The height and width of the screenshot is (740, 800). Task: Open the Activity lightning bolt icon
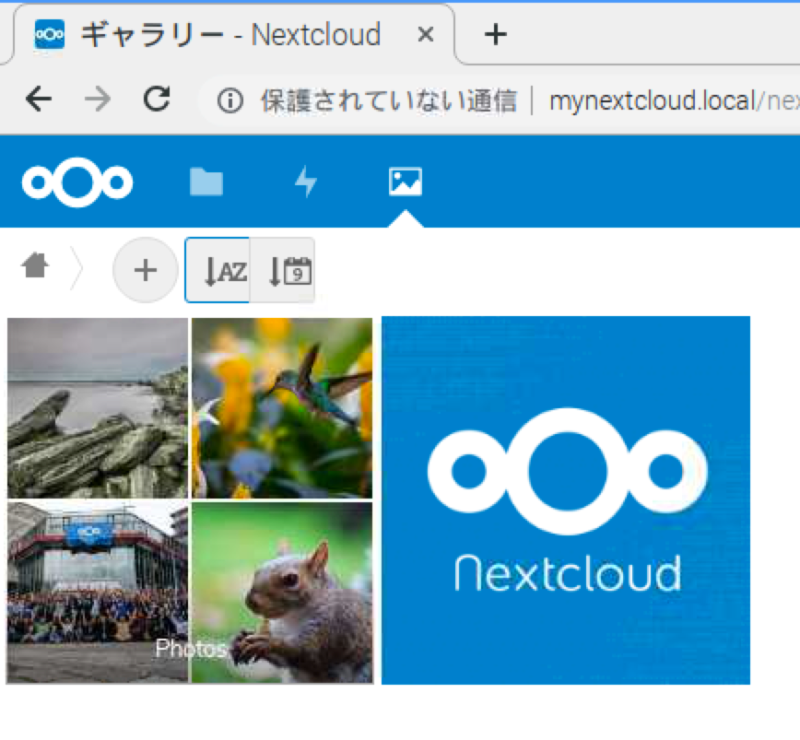306,181
